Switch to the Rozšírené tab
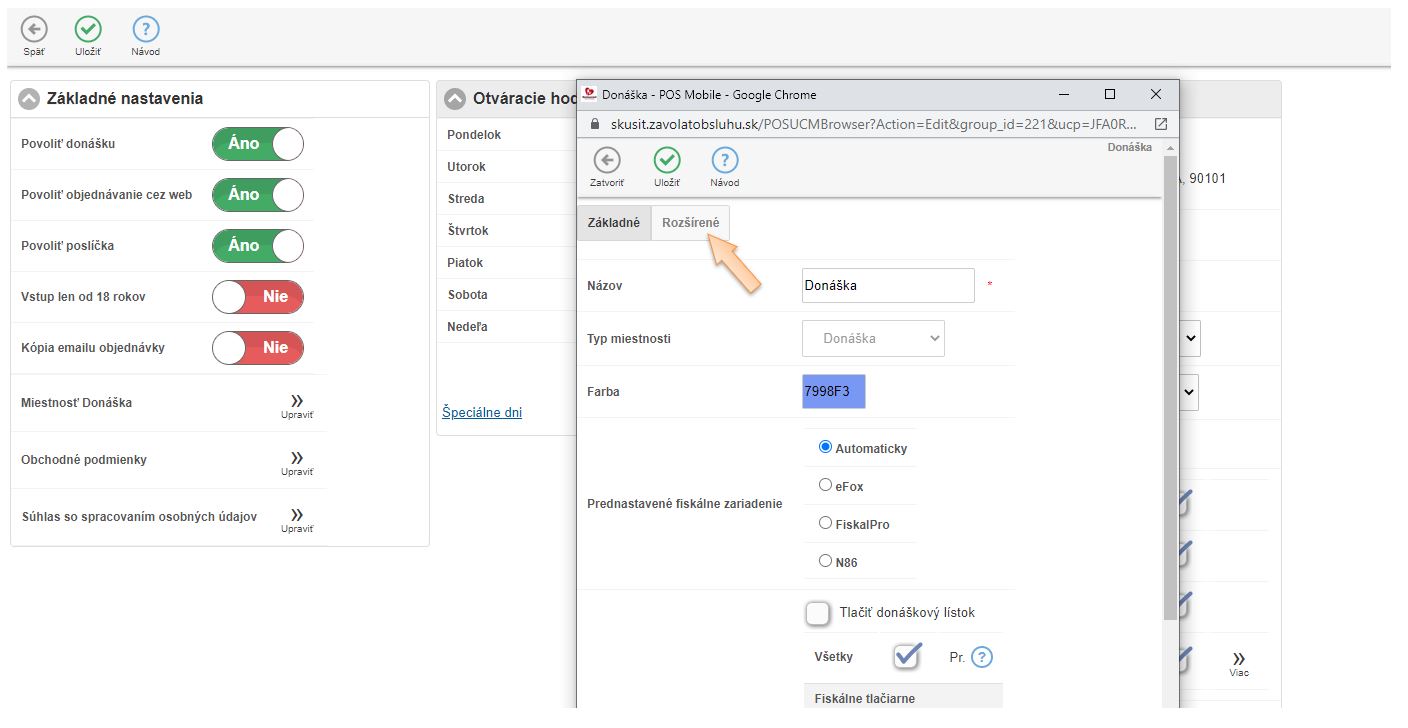This screenshot has width=1408, height=728. coord(690,223)
